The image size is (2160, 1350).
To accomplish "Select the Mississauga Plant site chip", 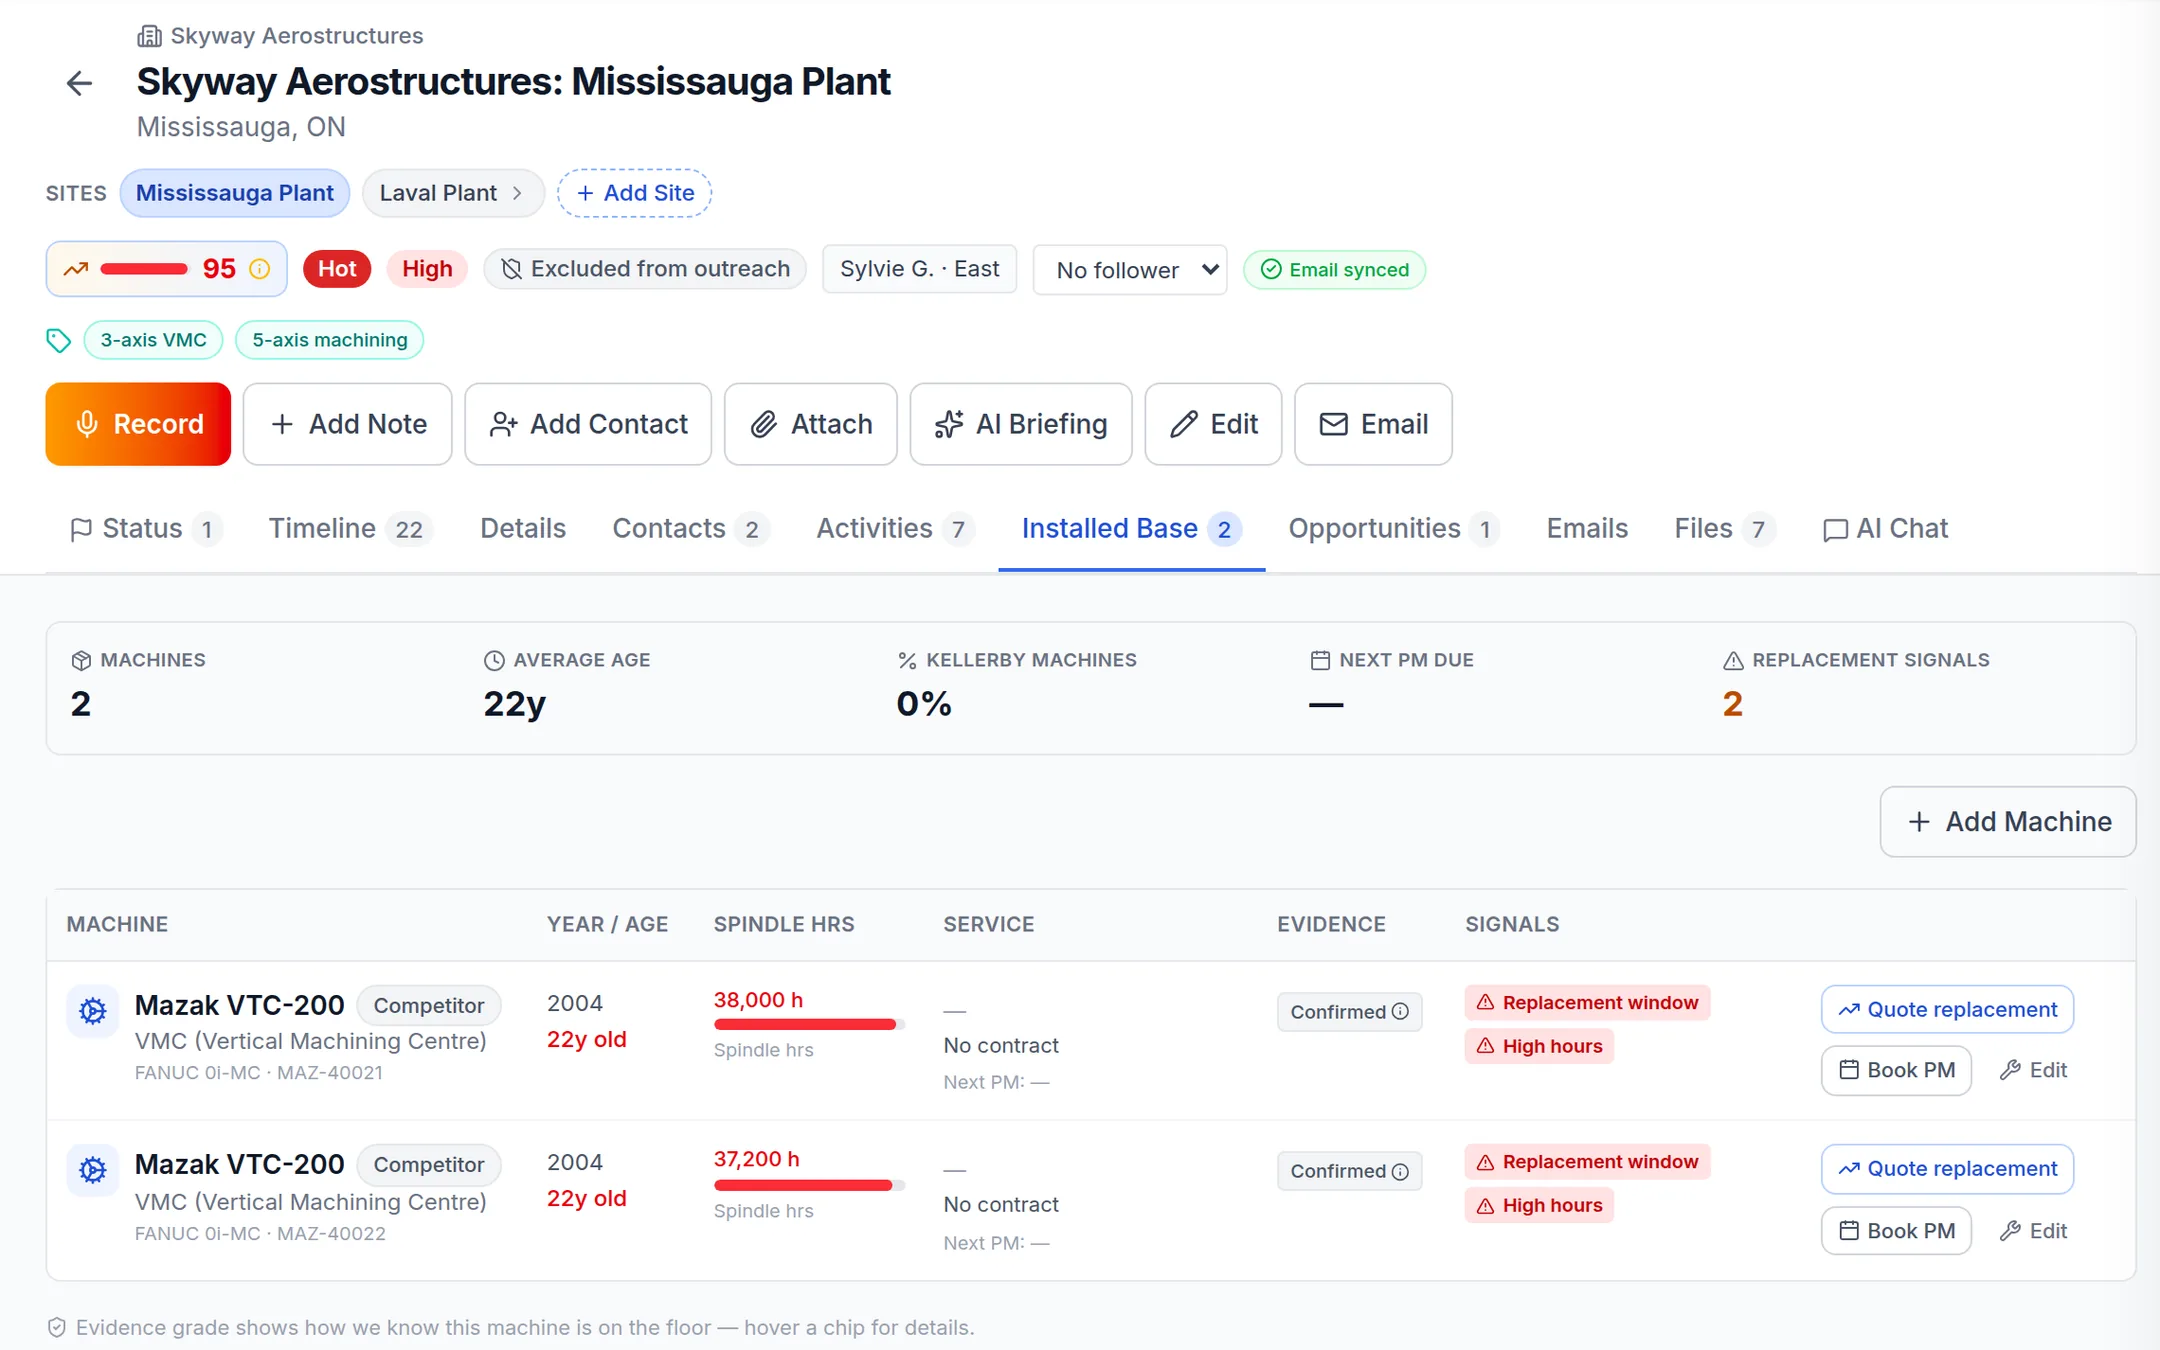I will point(235,194).
